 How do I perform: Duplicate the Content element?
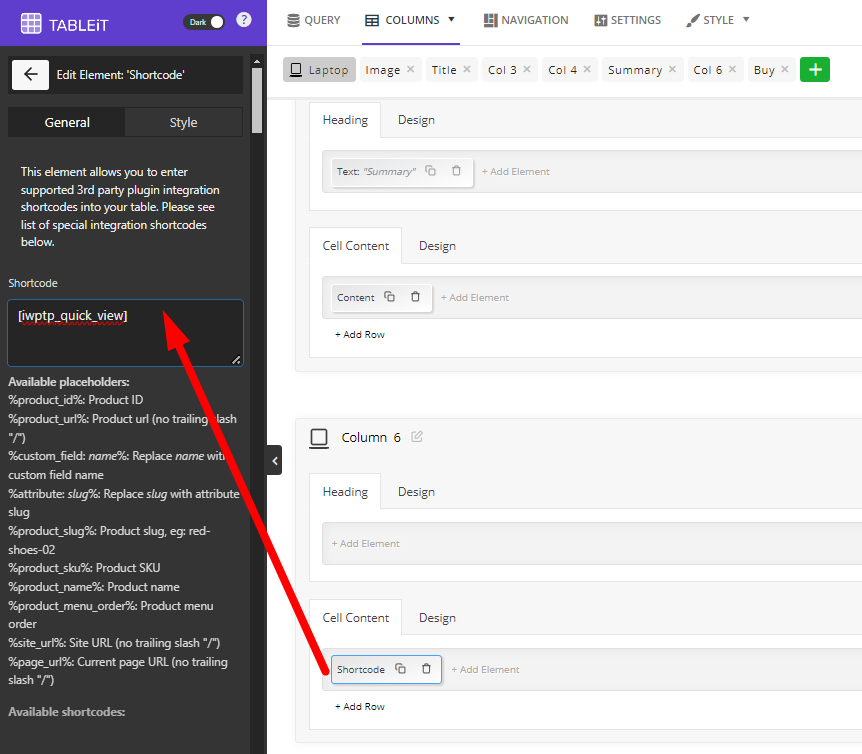389,297
